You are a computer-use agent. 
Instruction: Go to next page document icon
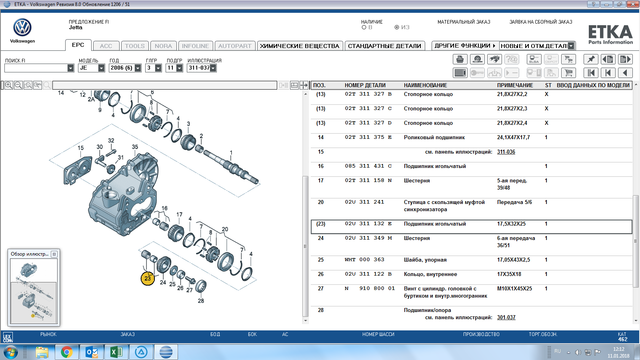coord(625,59)
